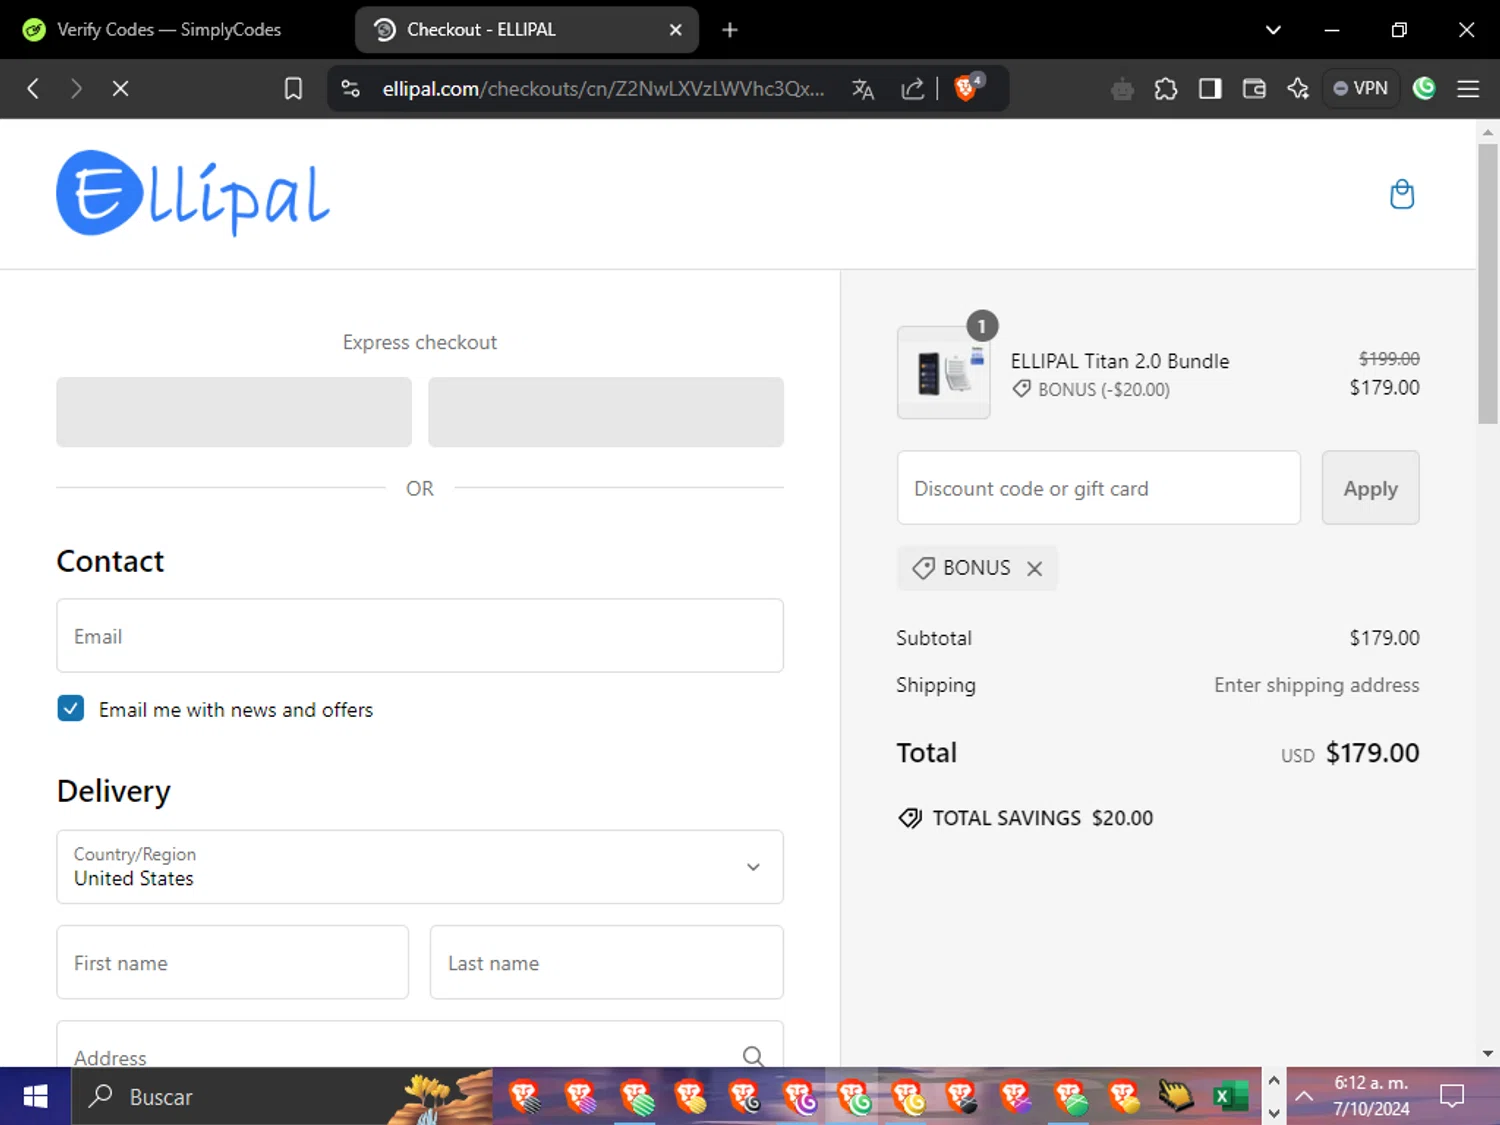Viewport: 1500px width, 1125px height.
Task: Click the struck-through $199.00 price
Action: coord(1389,359)
